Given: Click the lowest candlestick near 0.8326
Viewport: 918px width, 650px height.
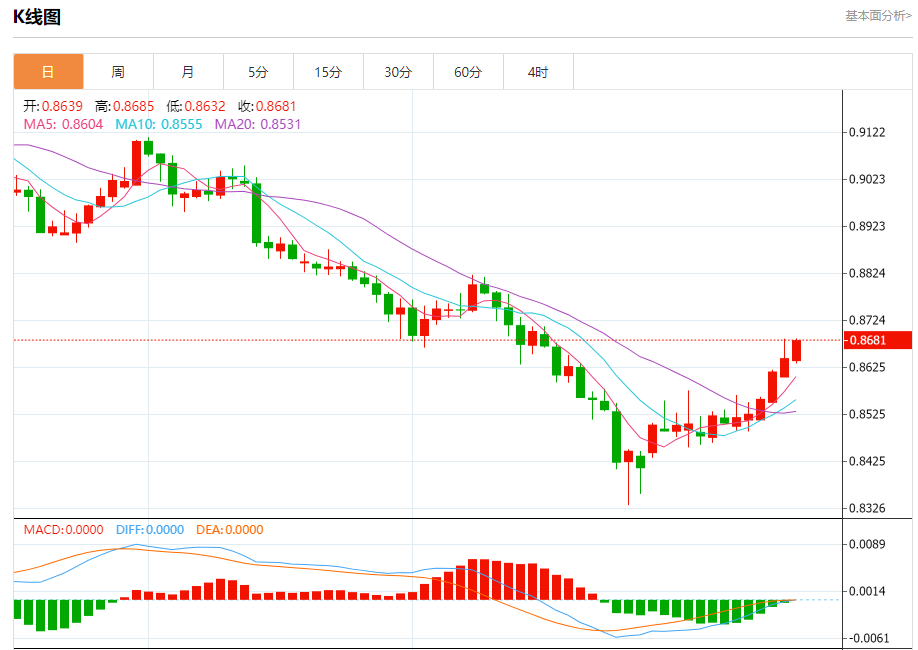Looking at the screenshot, I should [628, 477].
